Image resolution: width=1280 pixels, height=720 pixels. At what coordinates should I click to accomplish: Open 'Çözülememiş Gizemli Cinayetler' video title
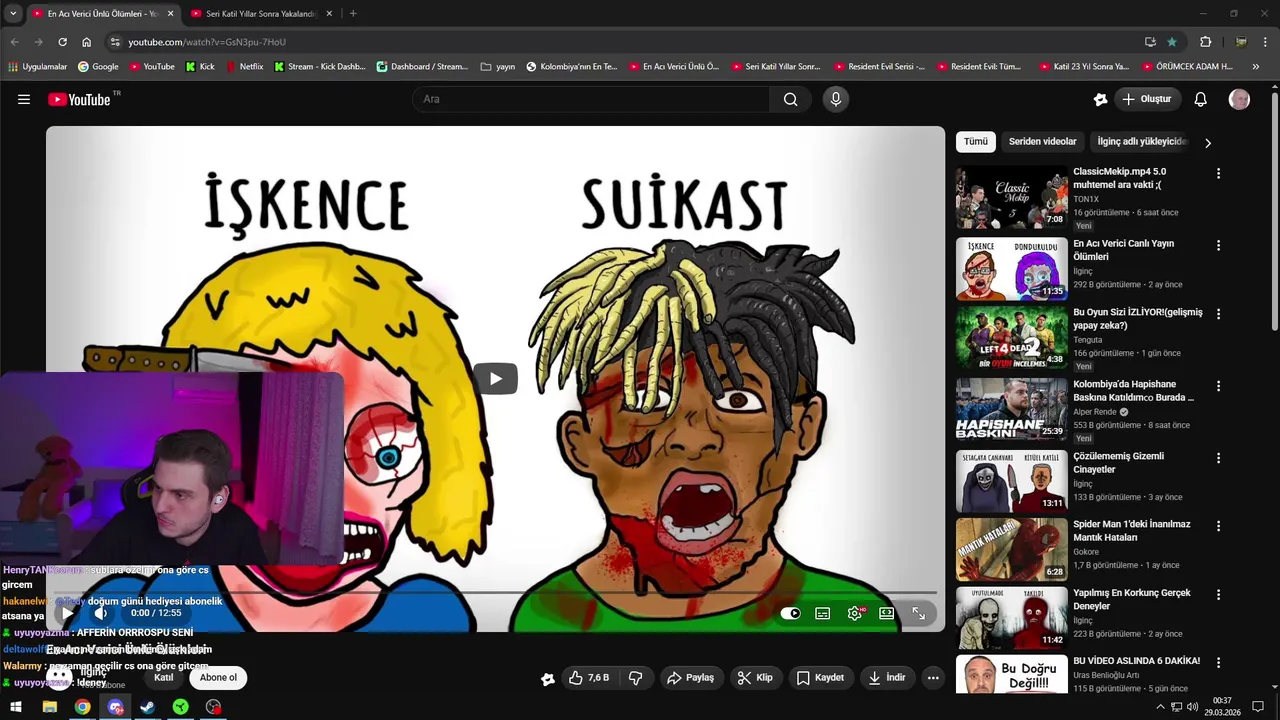click(x=1118, y=463)
